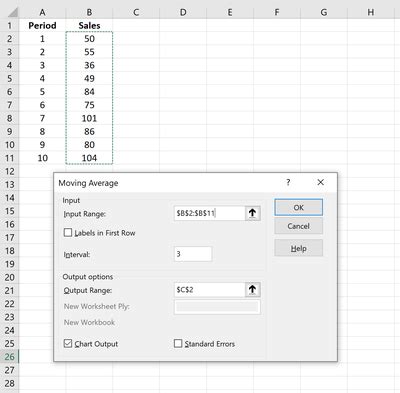
Task: Select row 12 header
Action: click(x=9, y=171)
